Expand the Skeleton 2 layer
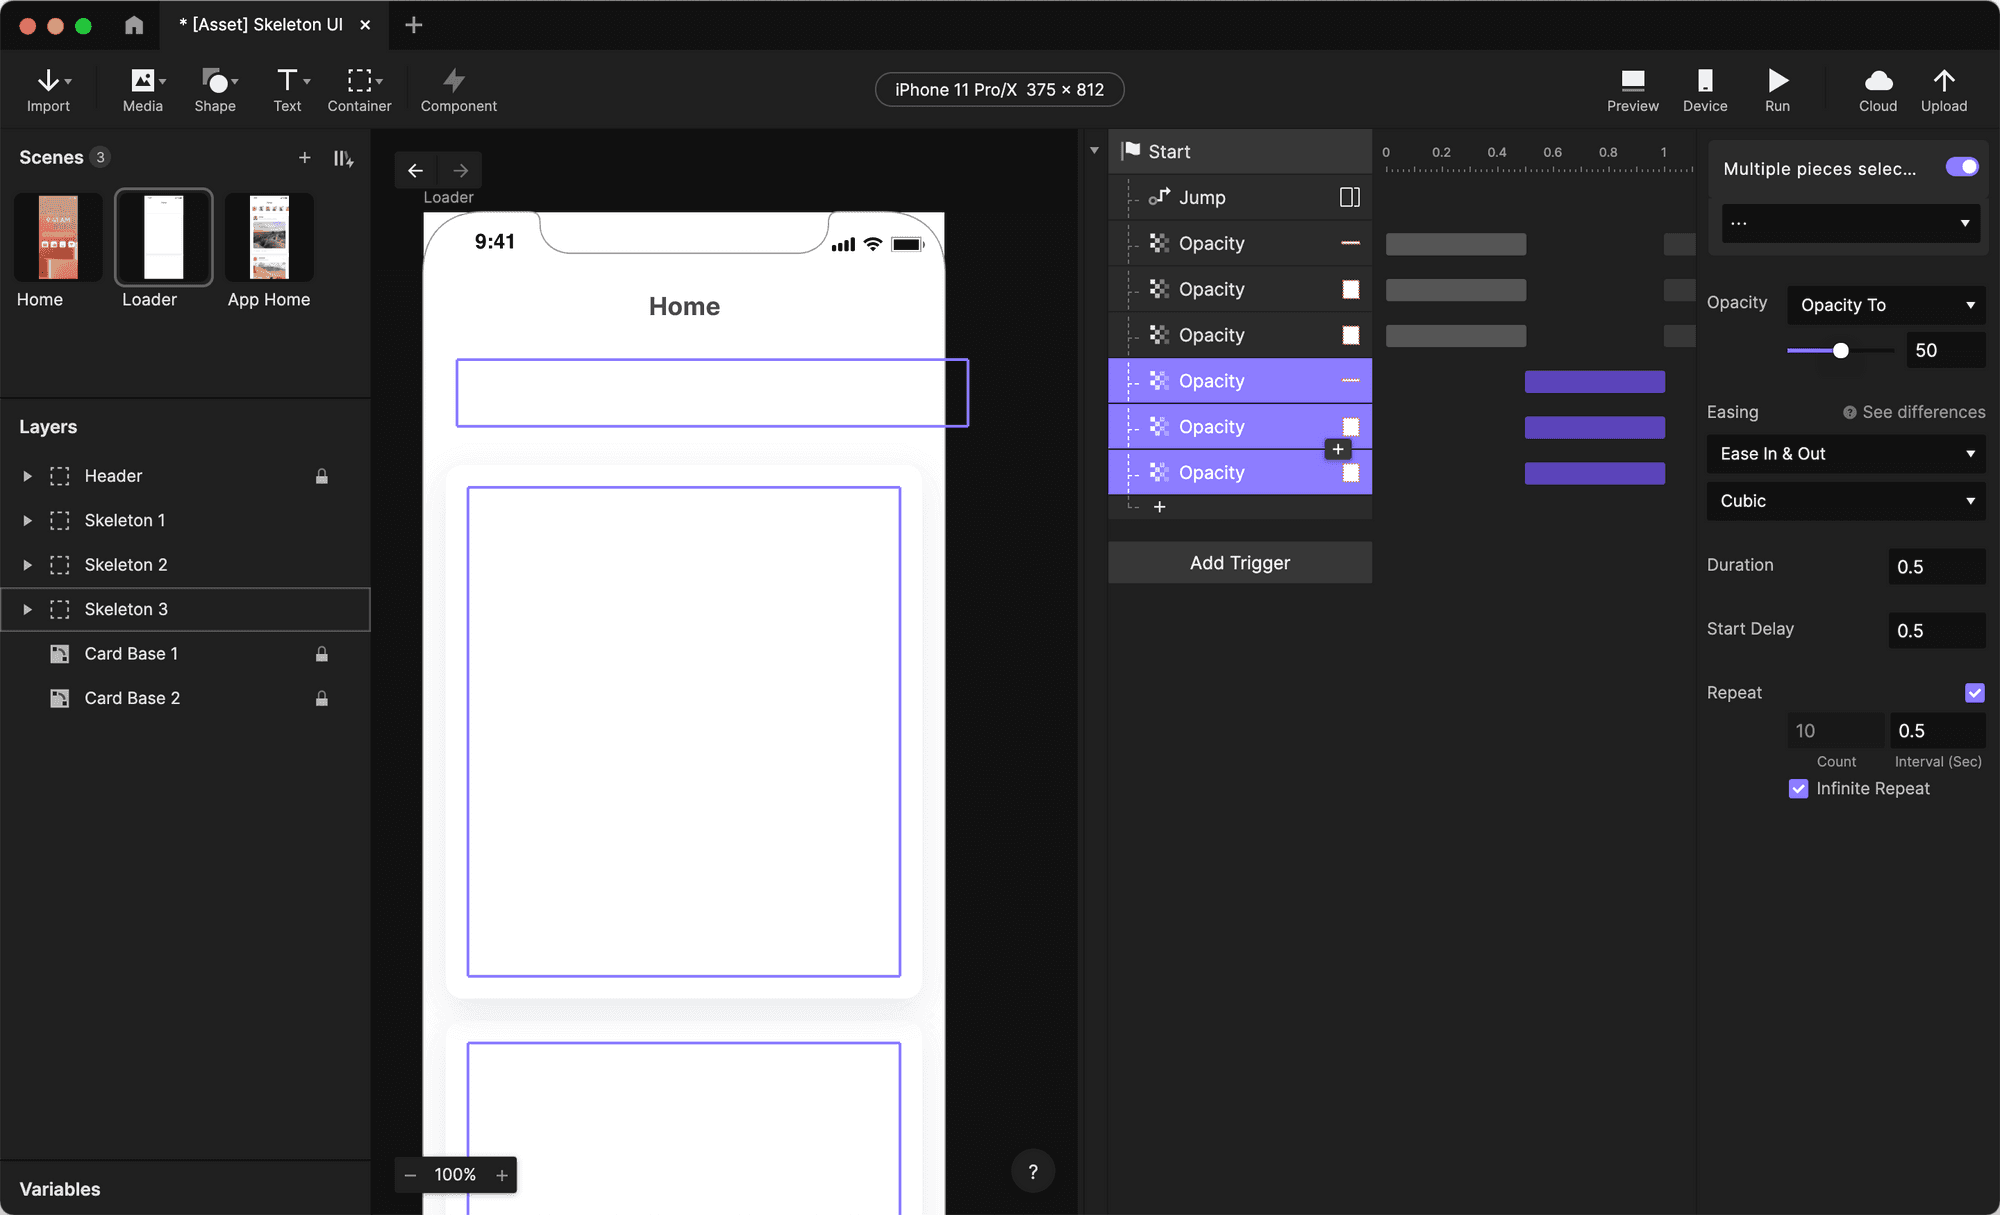The image size is (2000, 1215). pyautogui.click(x=27, y=565)
